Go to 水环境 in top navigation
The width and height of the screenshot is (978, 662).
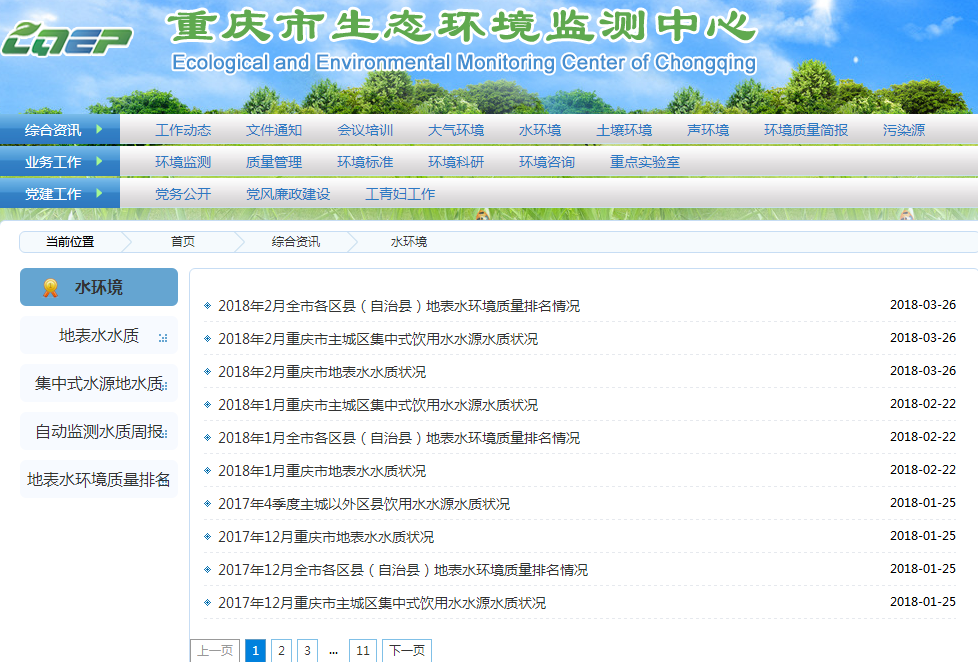[540, 130]
